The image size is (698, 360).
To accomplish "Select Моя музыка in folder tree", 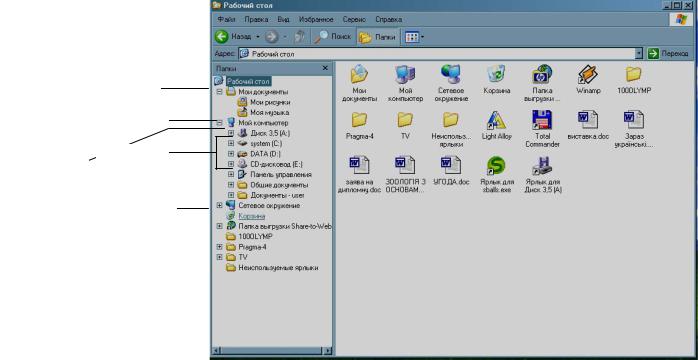I will coord(270,113).
